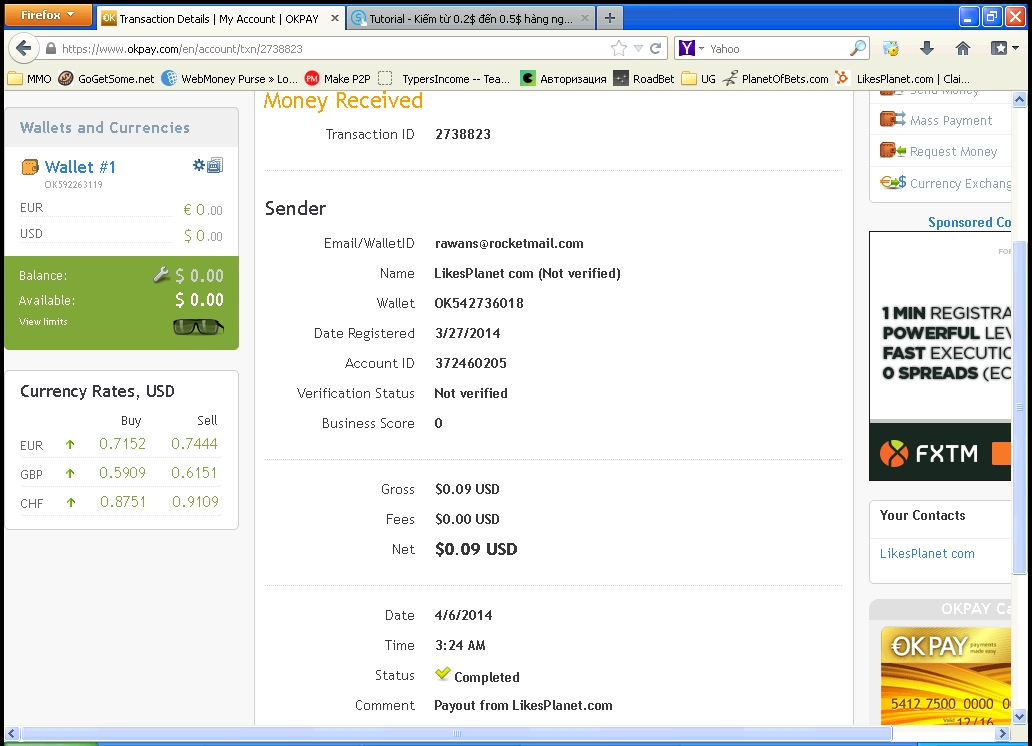Open the URL bar history dropdown arrow

(638, 48)
